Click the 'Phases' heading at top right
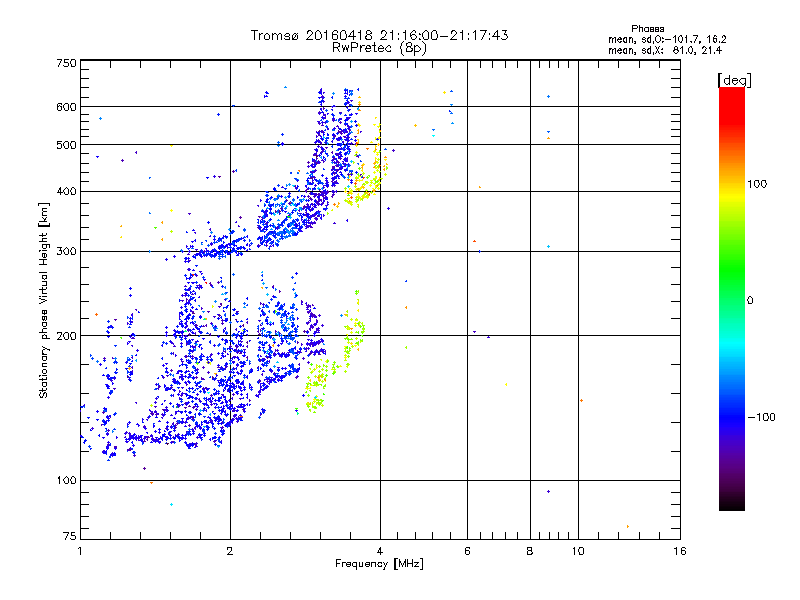Viewport: 800px width, 600px height. tap(647, 29)
